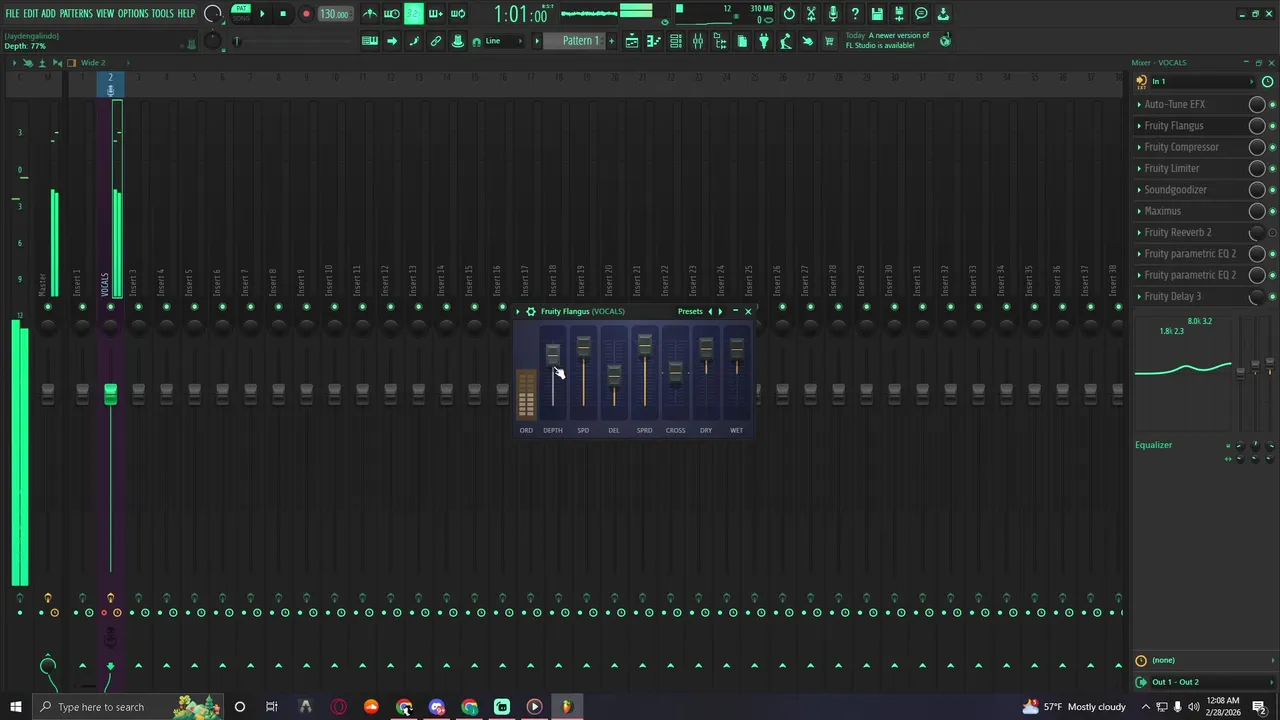Open the FILE menu

pyautogui.click(x=12, y=14)
